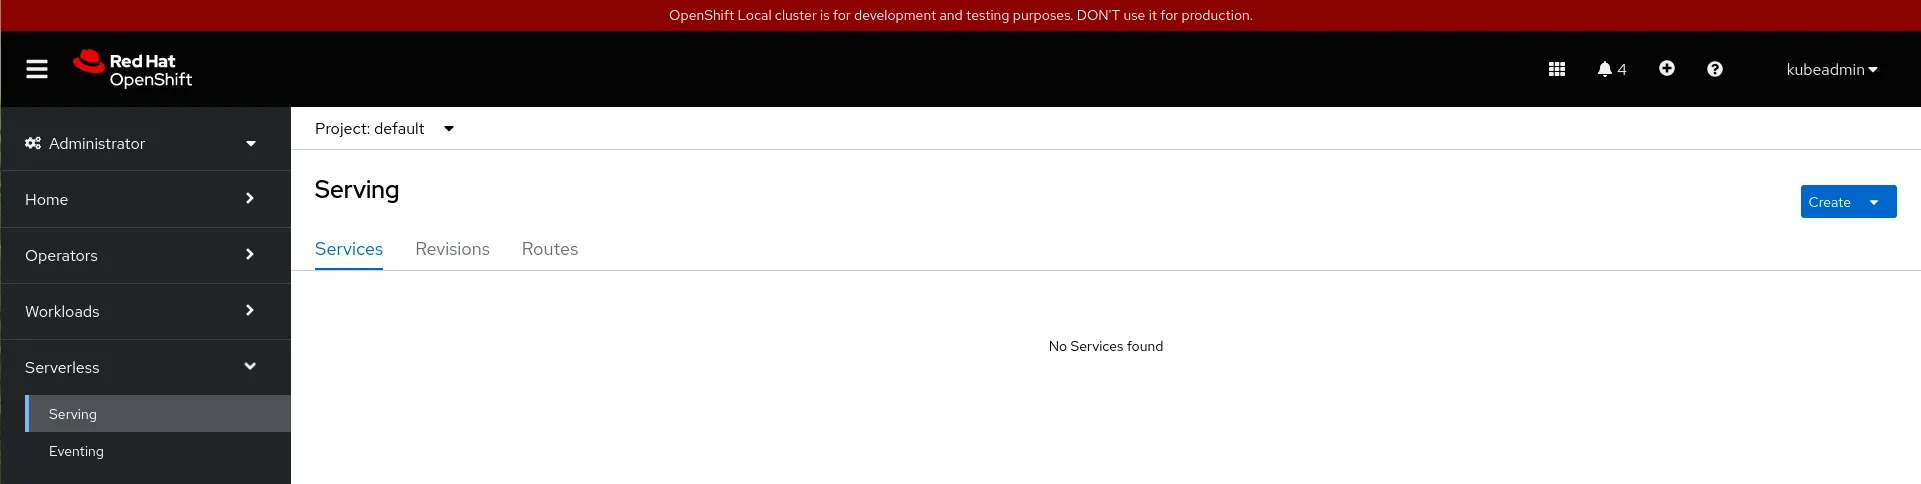
Task: Expand the Operators navigation section
Action: click(x=145, y=255)
